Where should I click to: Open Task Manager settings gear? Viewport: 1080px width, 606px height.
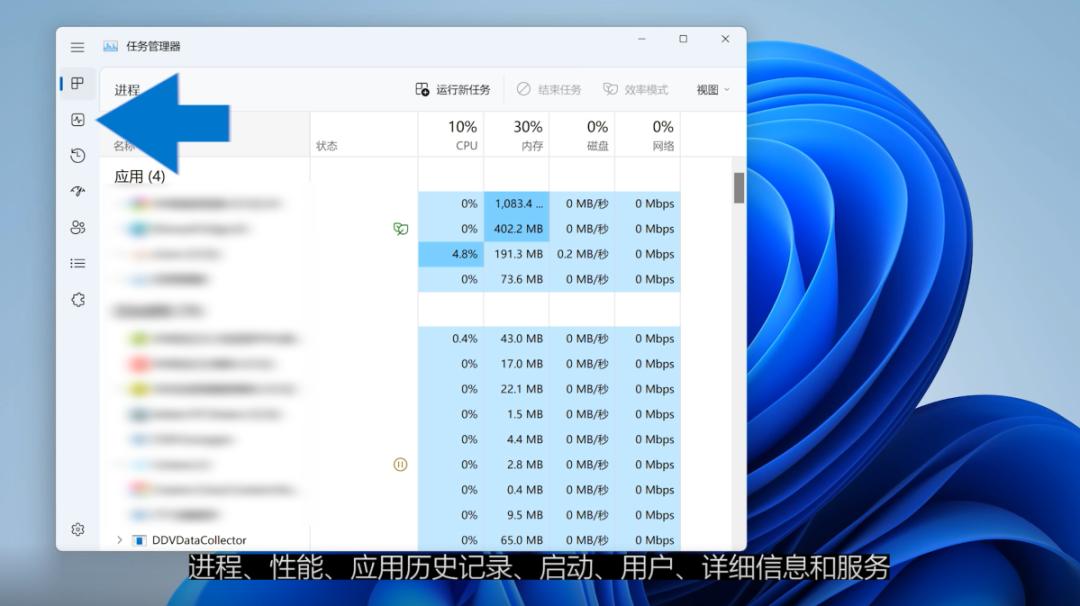[x=78, y=529]
